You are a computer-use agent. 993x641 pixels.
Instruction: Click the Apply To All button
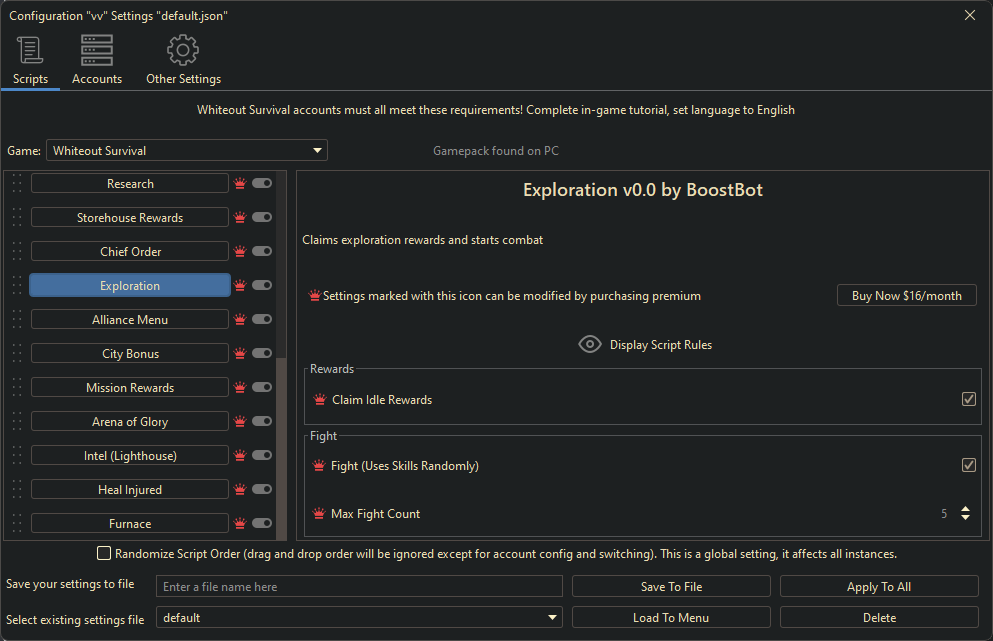point(879,587)
